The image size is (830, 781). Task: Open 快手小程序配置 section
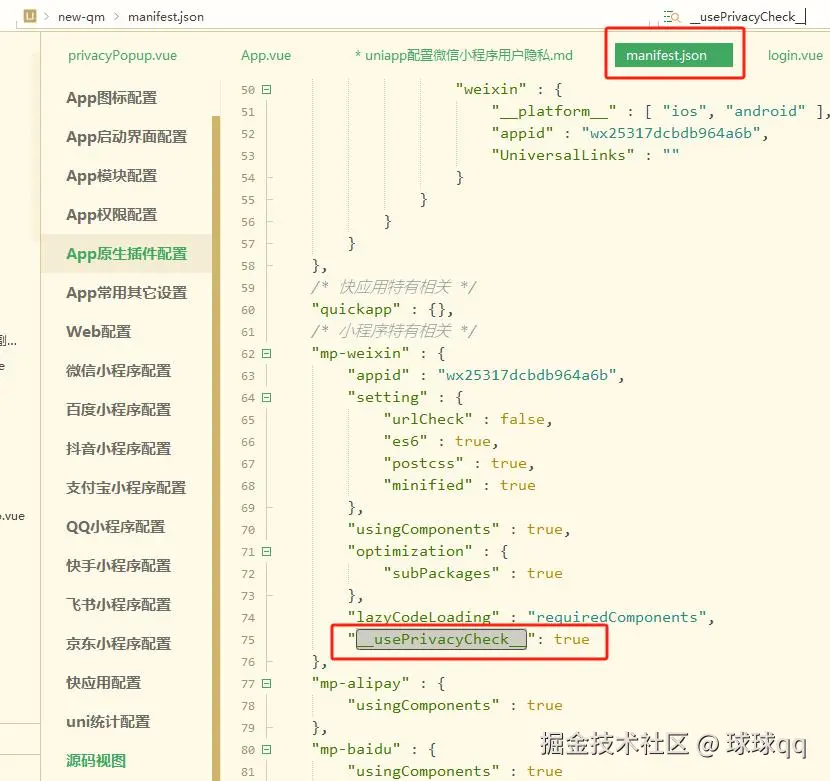(119, 565)
